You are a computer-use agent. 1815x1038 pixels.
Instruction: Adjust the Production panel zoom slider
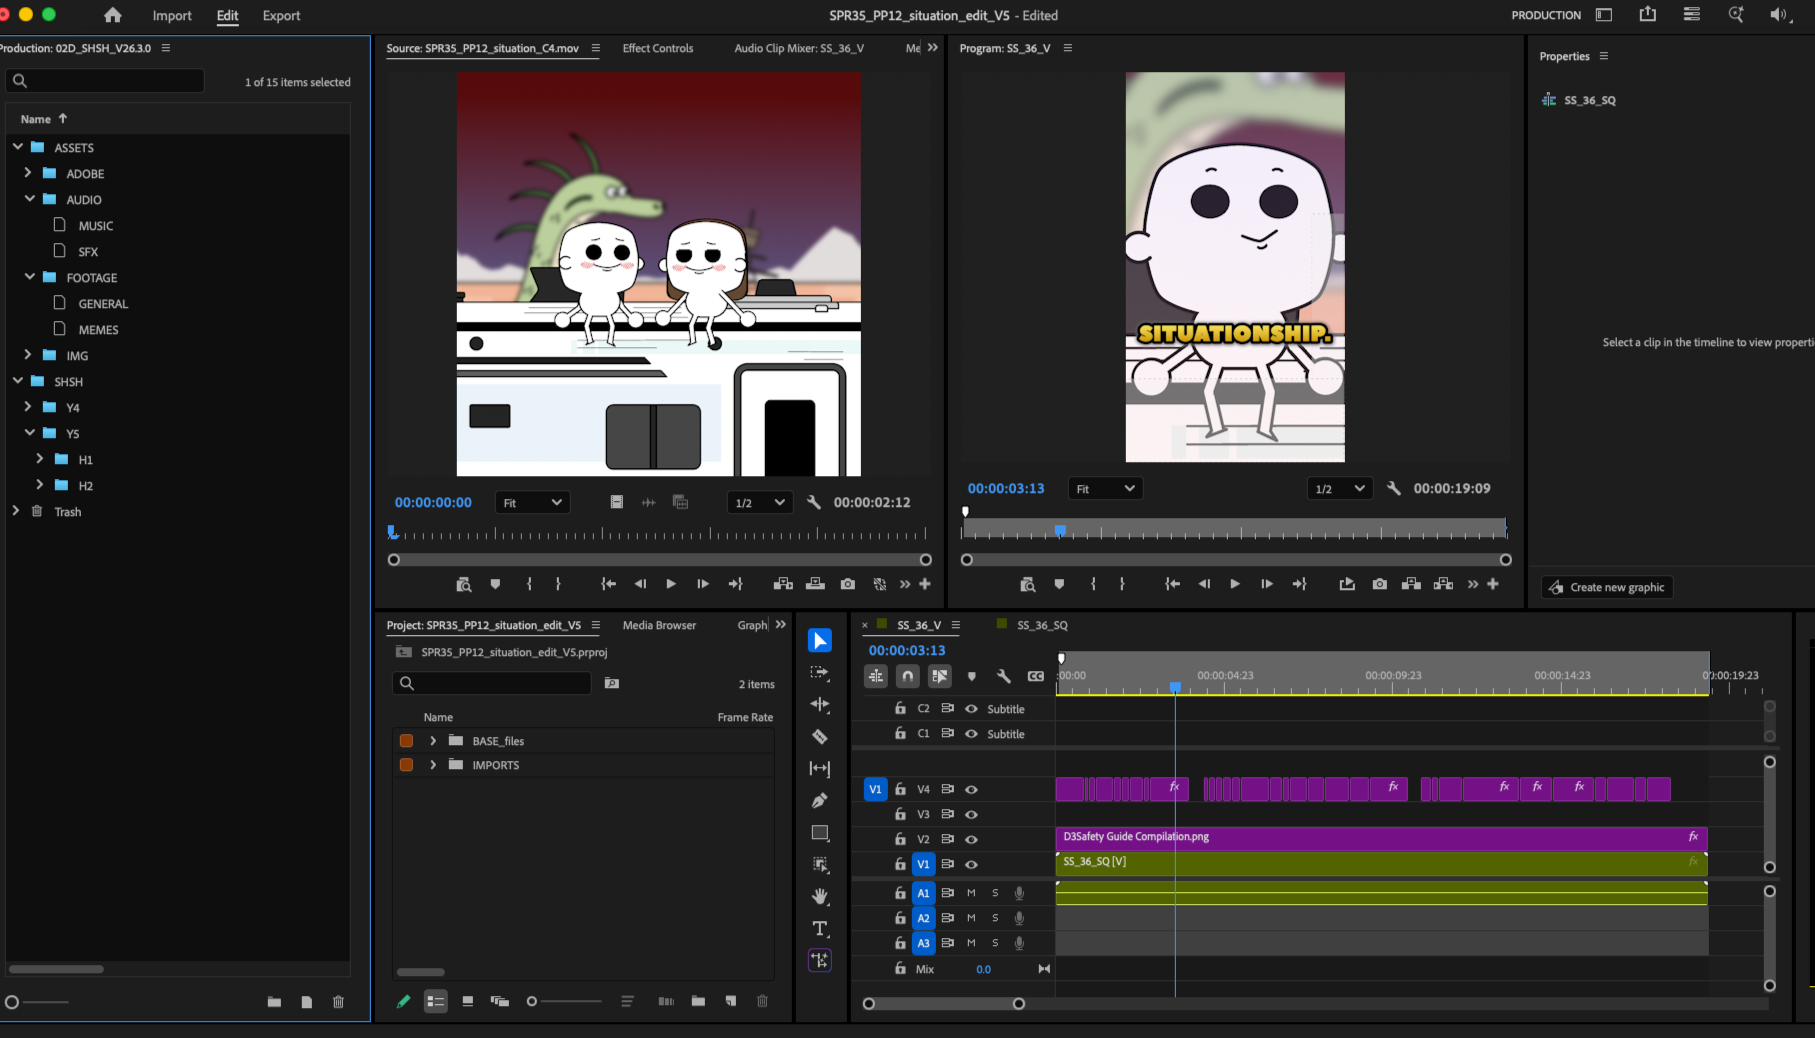(37, 1002)
